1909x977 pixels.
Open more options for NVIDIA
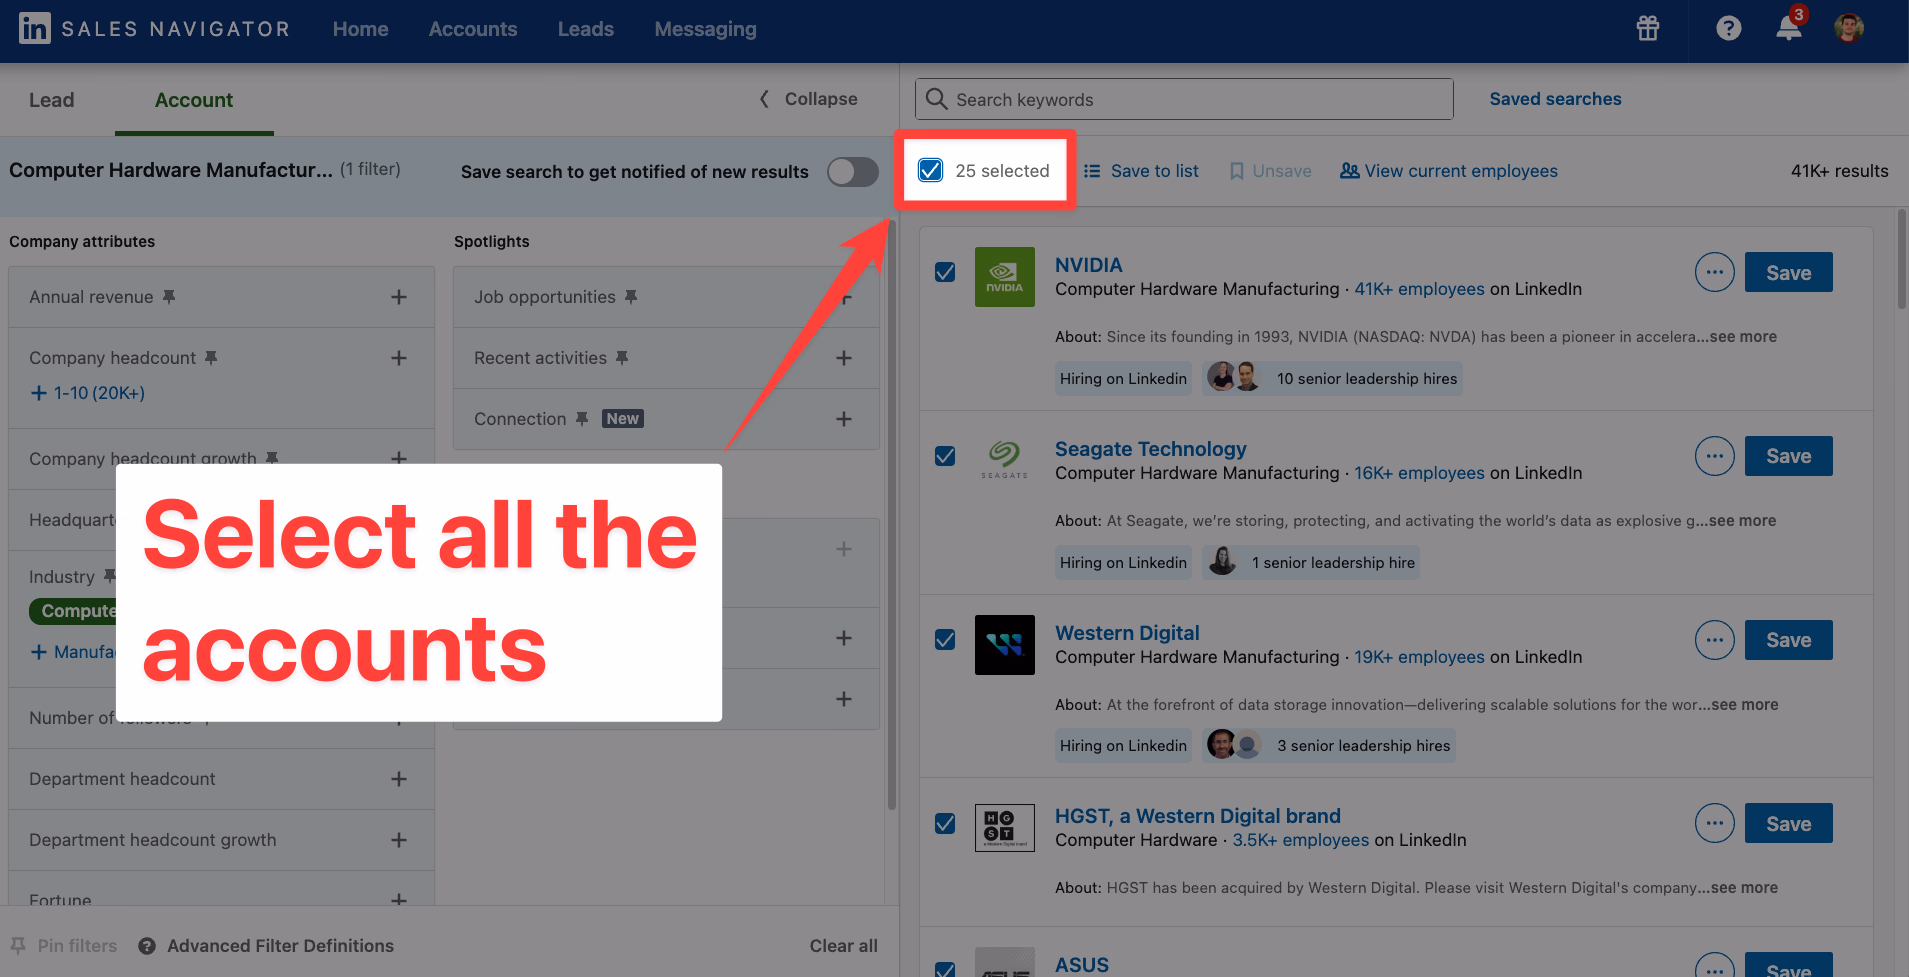click(x=1715, y=272)
